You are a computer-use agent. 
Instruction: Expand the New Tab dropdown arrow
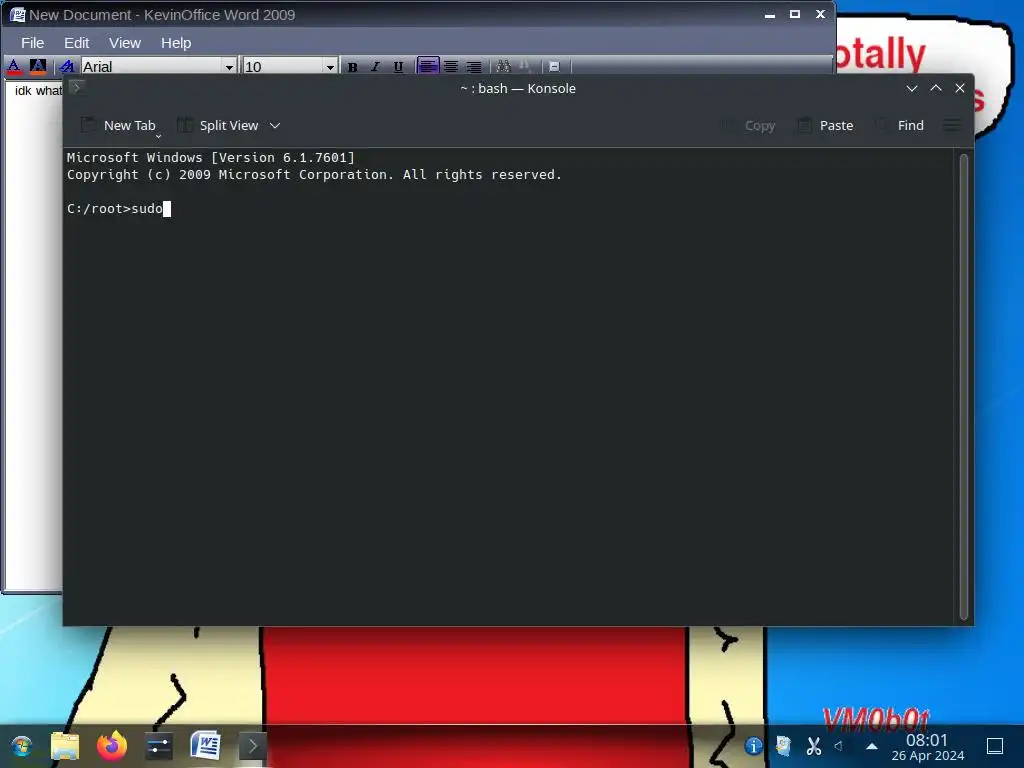point(158,136)
